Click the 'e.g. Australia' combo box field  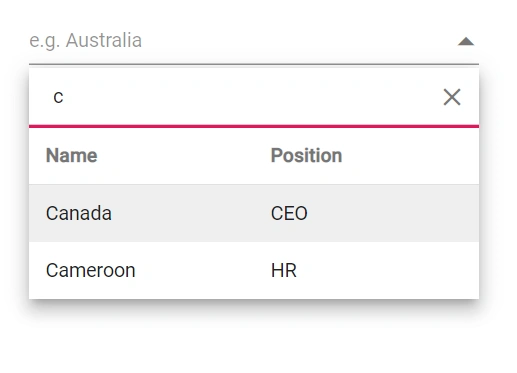[254, 41]
